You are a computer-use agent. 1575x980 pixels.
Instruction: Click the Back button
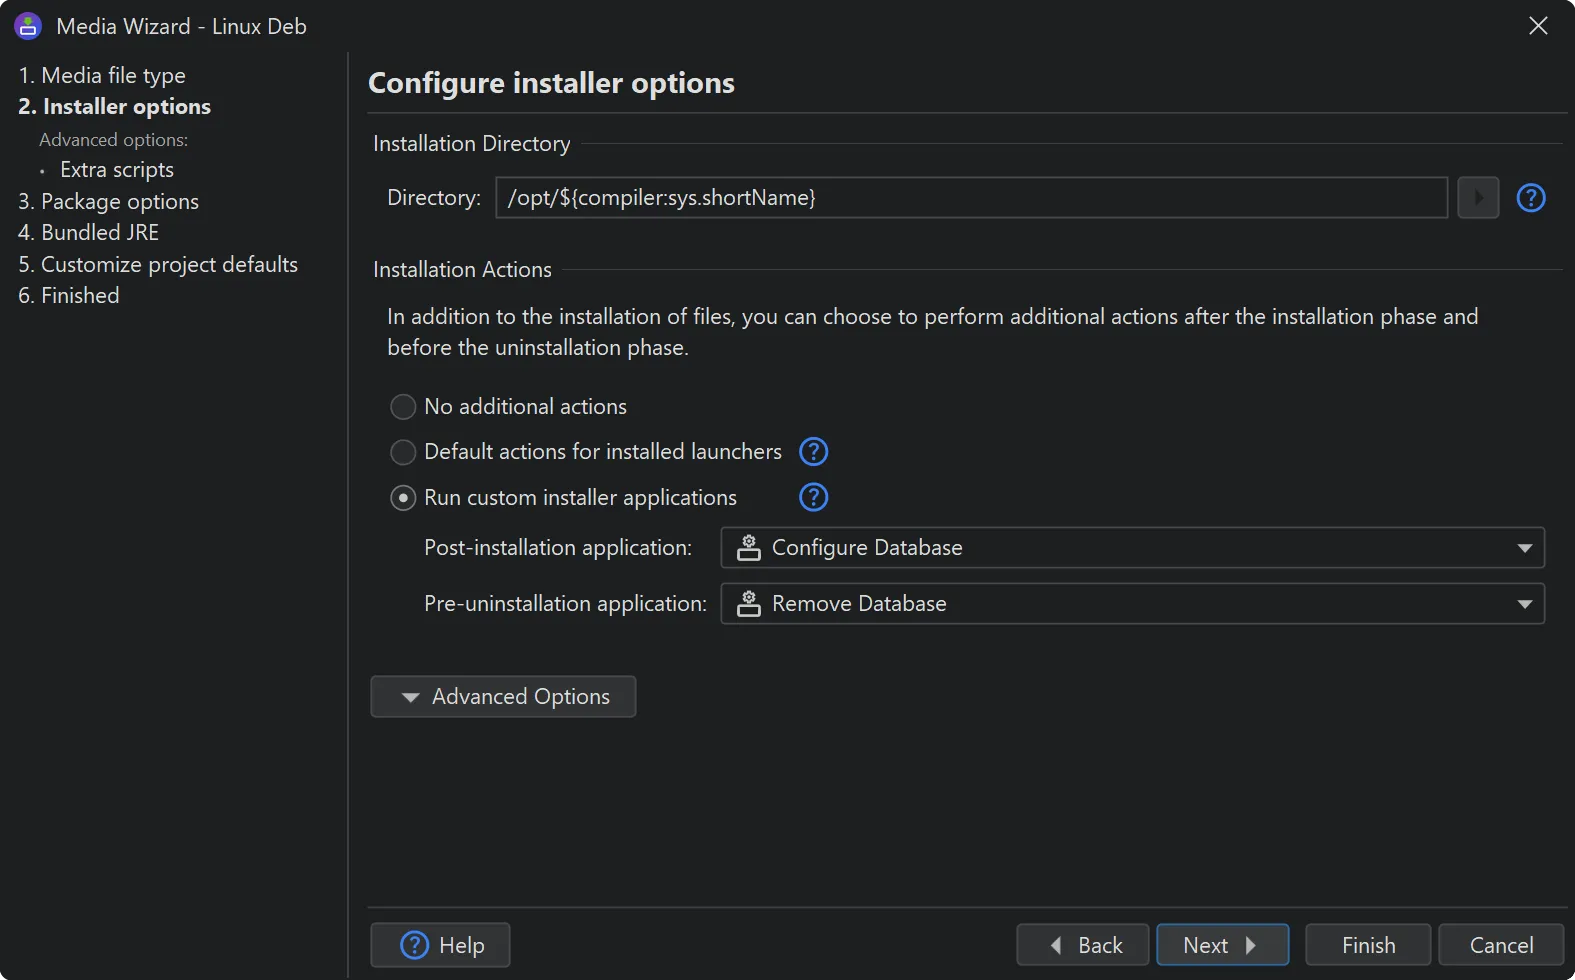click(x=1082, y=945)
